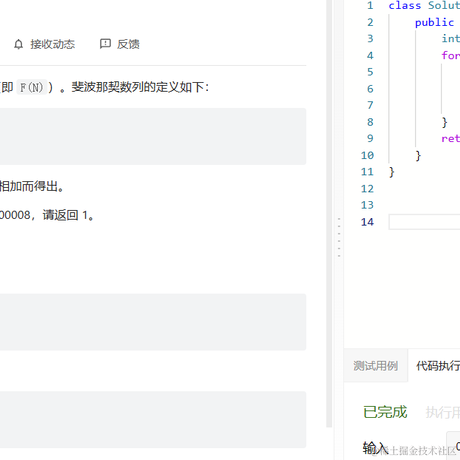
Task: Click line number 9 in the editor
Action: click(x=370, y=138)
